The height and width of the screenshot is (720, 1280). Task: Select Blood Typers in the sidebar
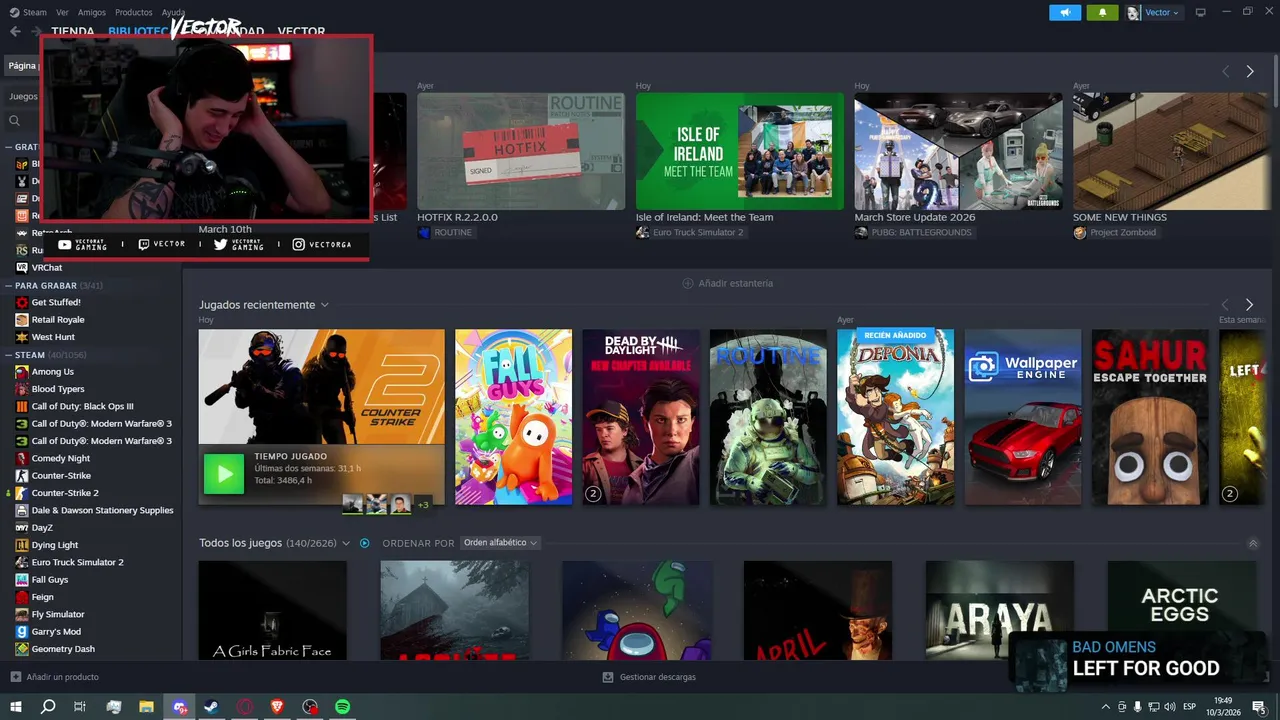coord(58,389)
